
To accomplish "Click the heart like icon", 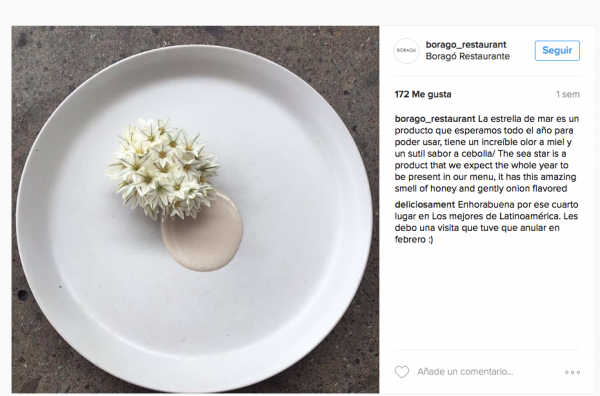I will pos(402,372).
